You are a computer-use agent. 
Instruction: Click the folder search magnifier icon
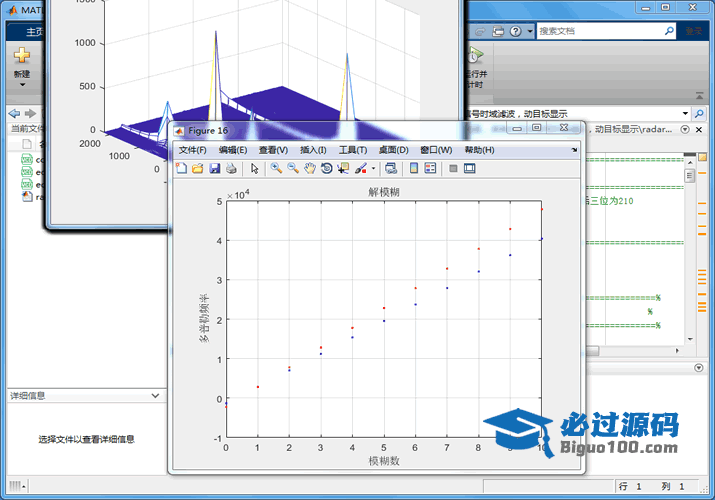[x=699, y=113]
